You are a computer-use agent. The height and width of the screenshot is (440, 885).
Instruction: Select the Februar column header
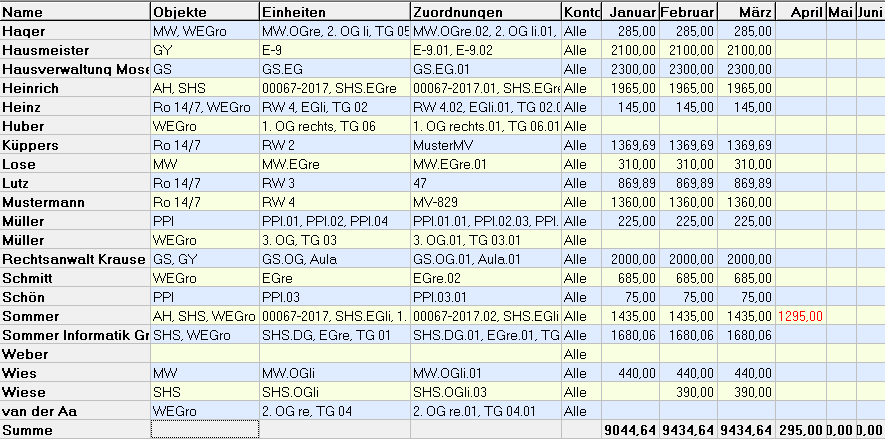(x=688, y=12)
